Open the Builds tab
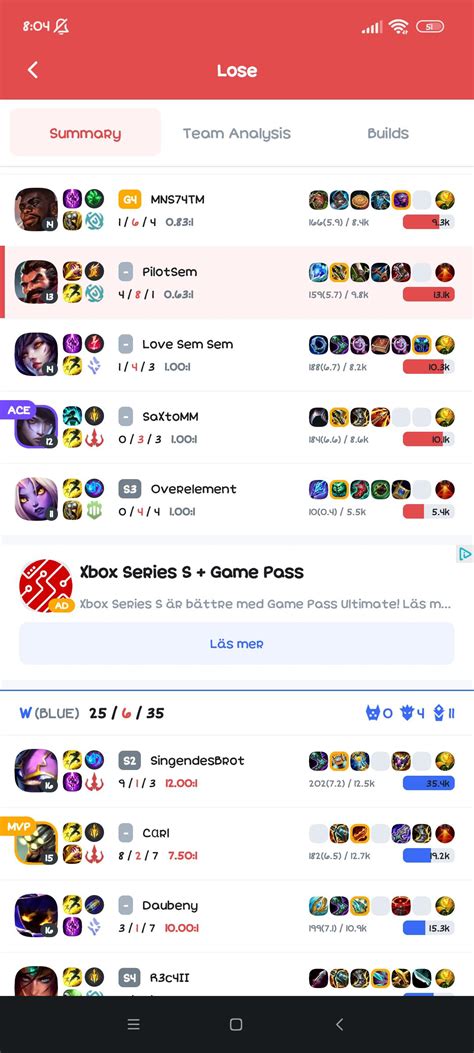Image resolution: width=474 pixels, height=1053 pixels. click(388, 133)
